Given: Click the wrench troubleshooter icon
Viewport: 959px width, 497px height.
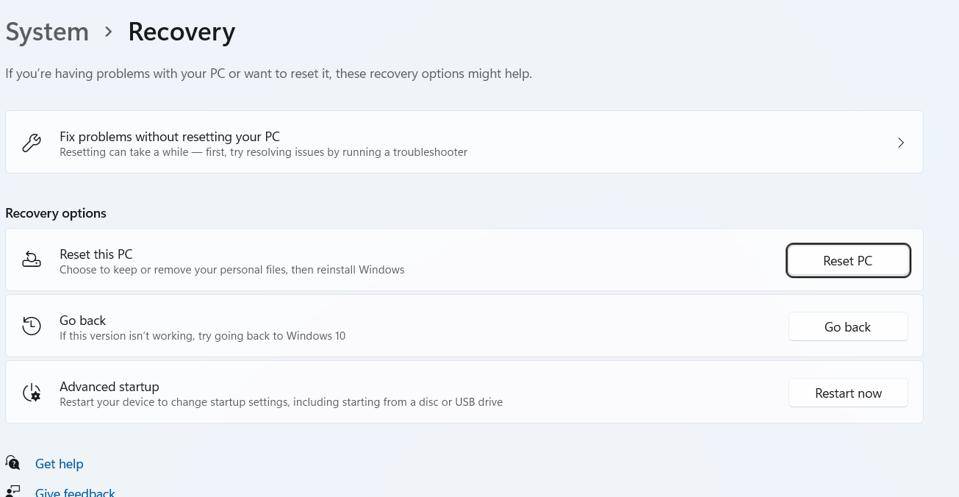Looking at the screenshot, I should coord(31,142).
